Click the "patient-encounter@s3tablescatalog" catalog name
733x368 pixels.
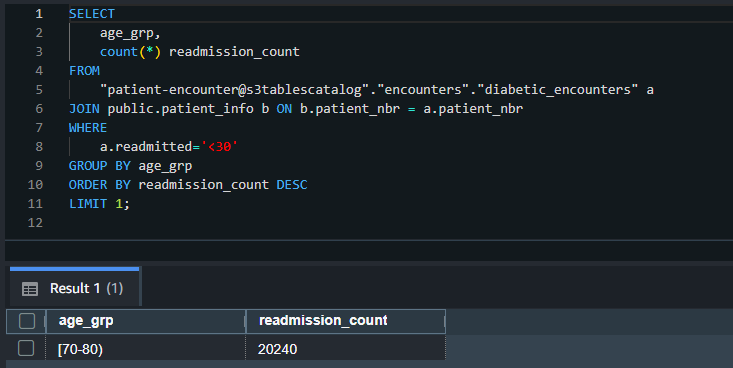[x=235, y=89]
